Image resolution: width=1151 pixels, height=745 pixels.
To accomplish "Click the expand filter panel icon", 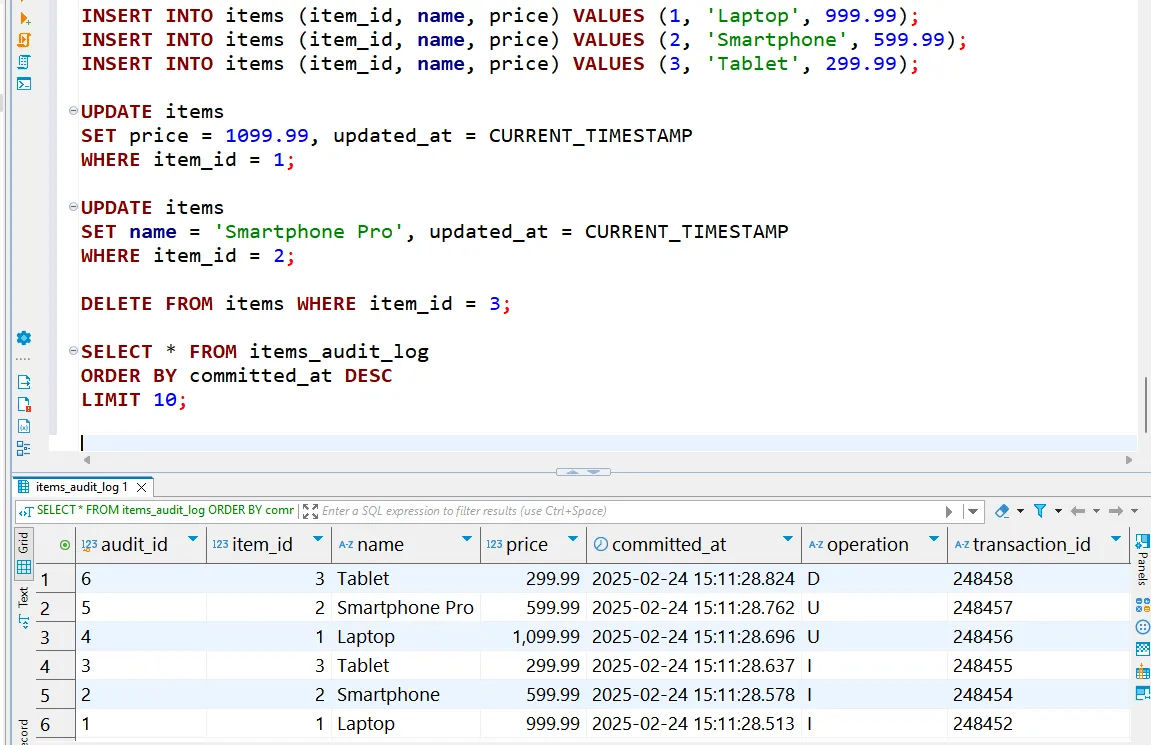I will (311, 511).
